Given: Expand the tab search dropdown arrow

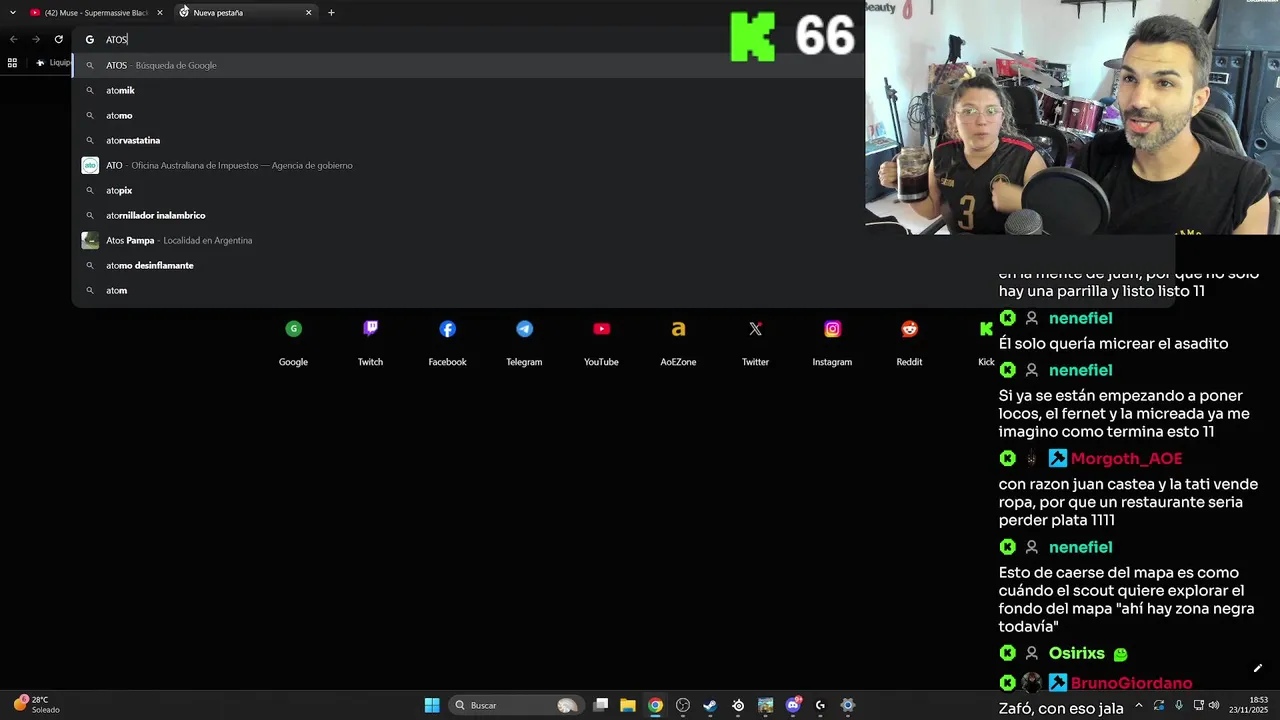Looking at the screenshot, I should [x=12, y=13].
